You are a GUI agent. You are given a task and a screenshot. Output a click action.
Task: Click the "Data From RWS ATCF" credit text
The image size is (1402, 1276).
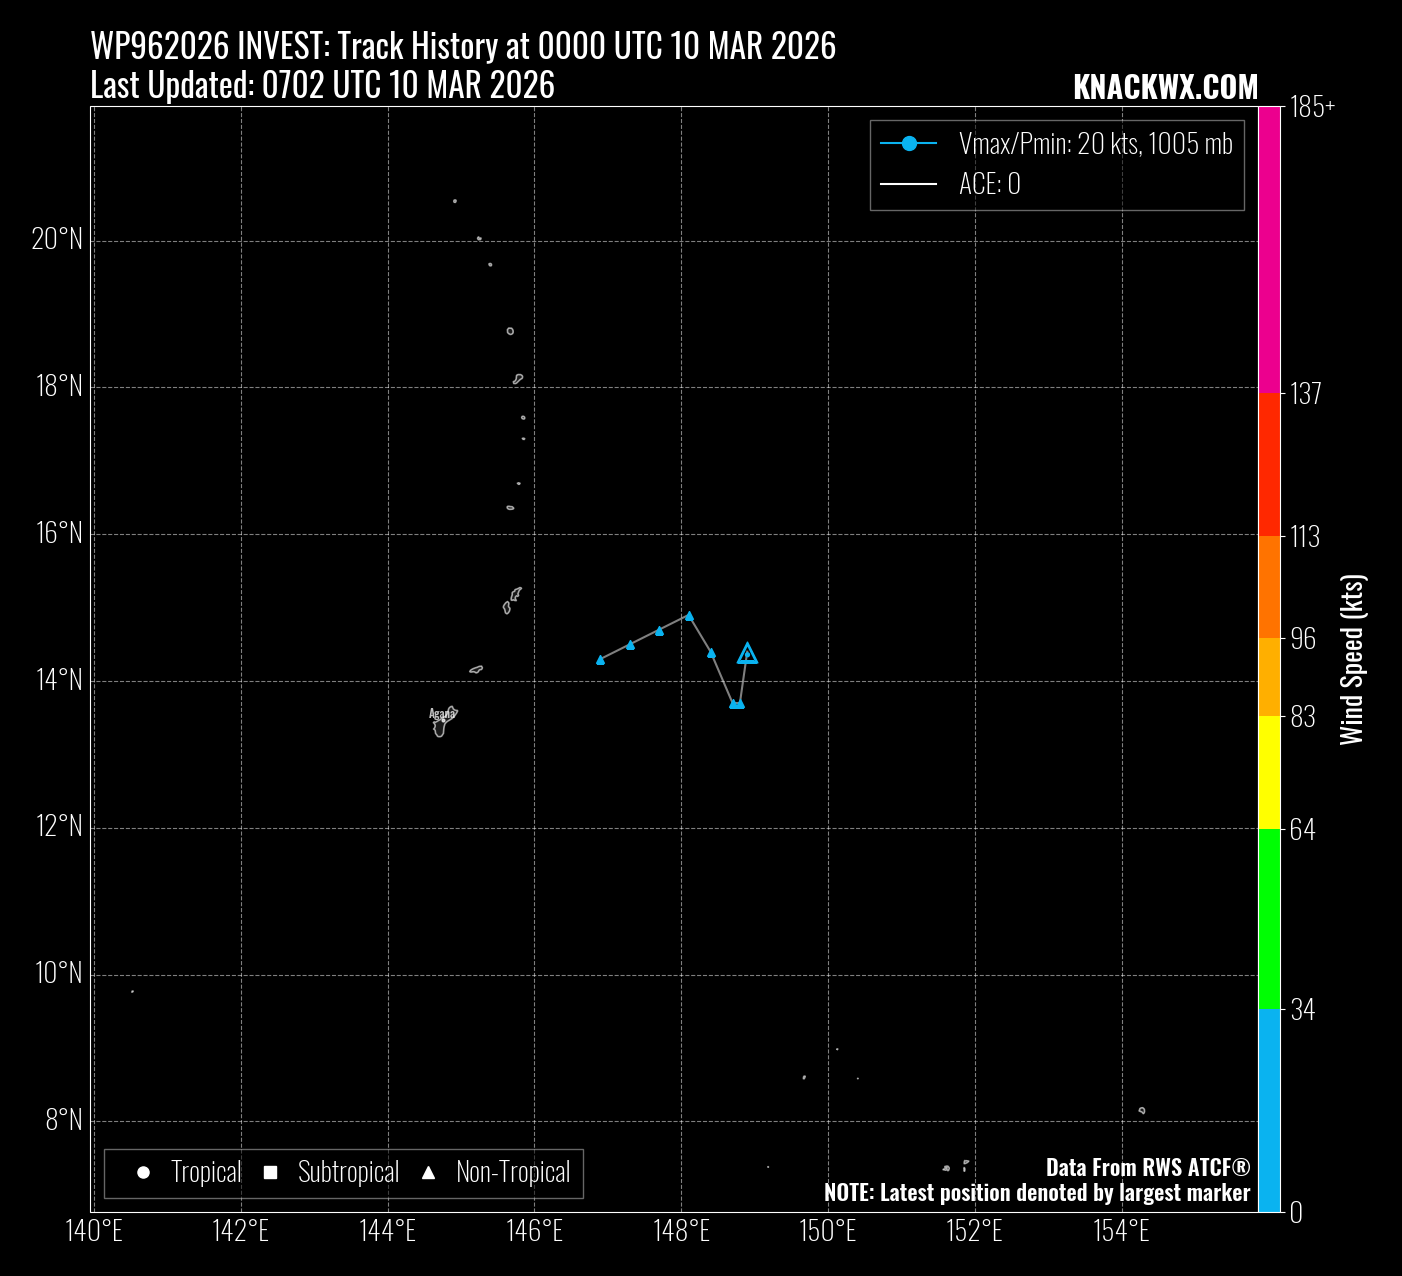[1147, 1167]
